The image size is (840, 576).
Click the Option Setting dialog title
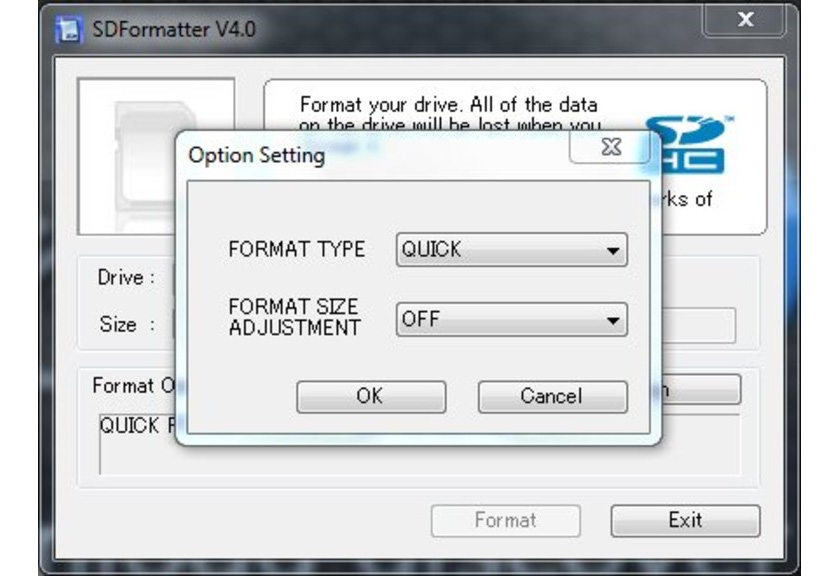pos(257,155)
